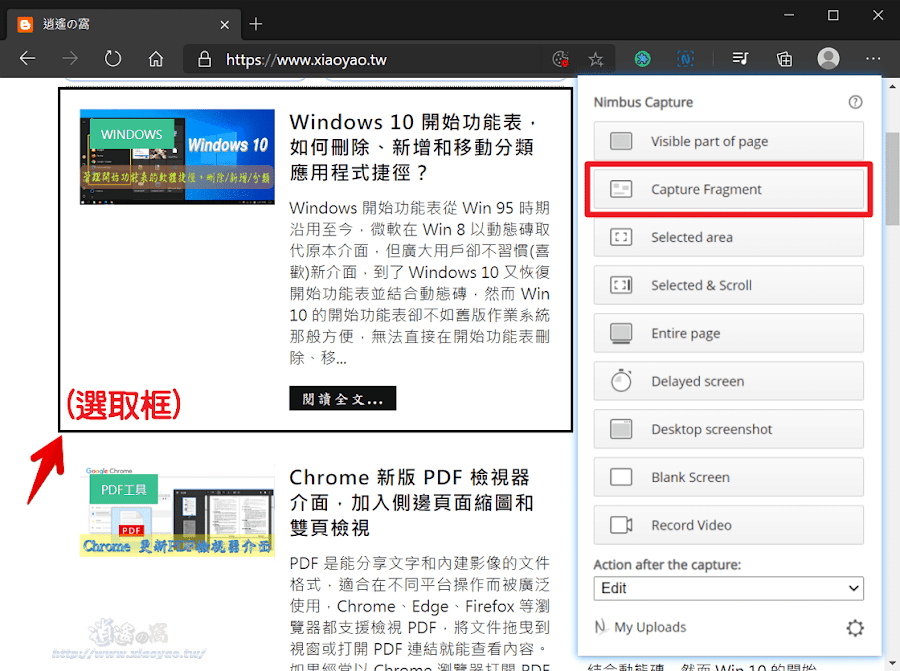Open a new browser tab

point(256,24)
